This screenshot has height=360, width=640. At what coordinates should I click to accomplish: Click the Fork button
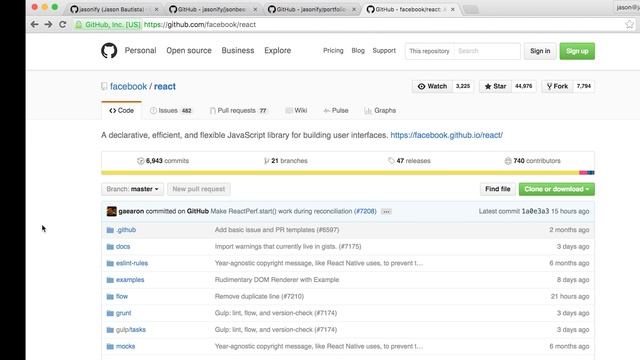(x=558, y=86)
